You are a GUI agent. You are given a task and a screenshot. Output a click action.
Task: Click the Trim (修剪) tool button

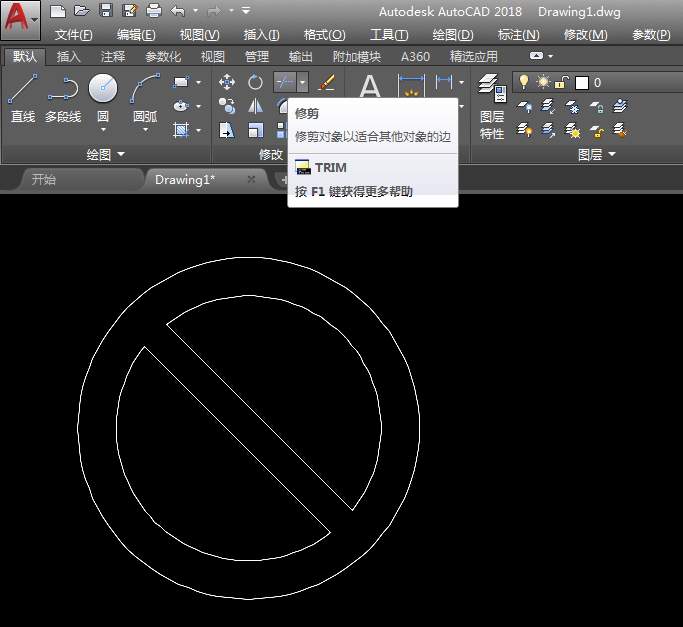pos(284,82)
